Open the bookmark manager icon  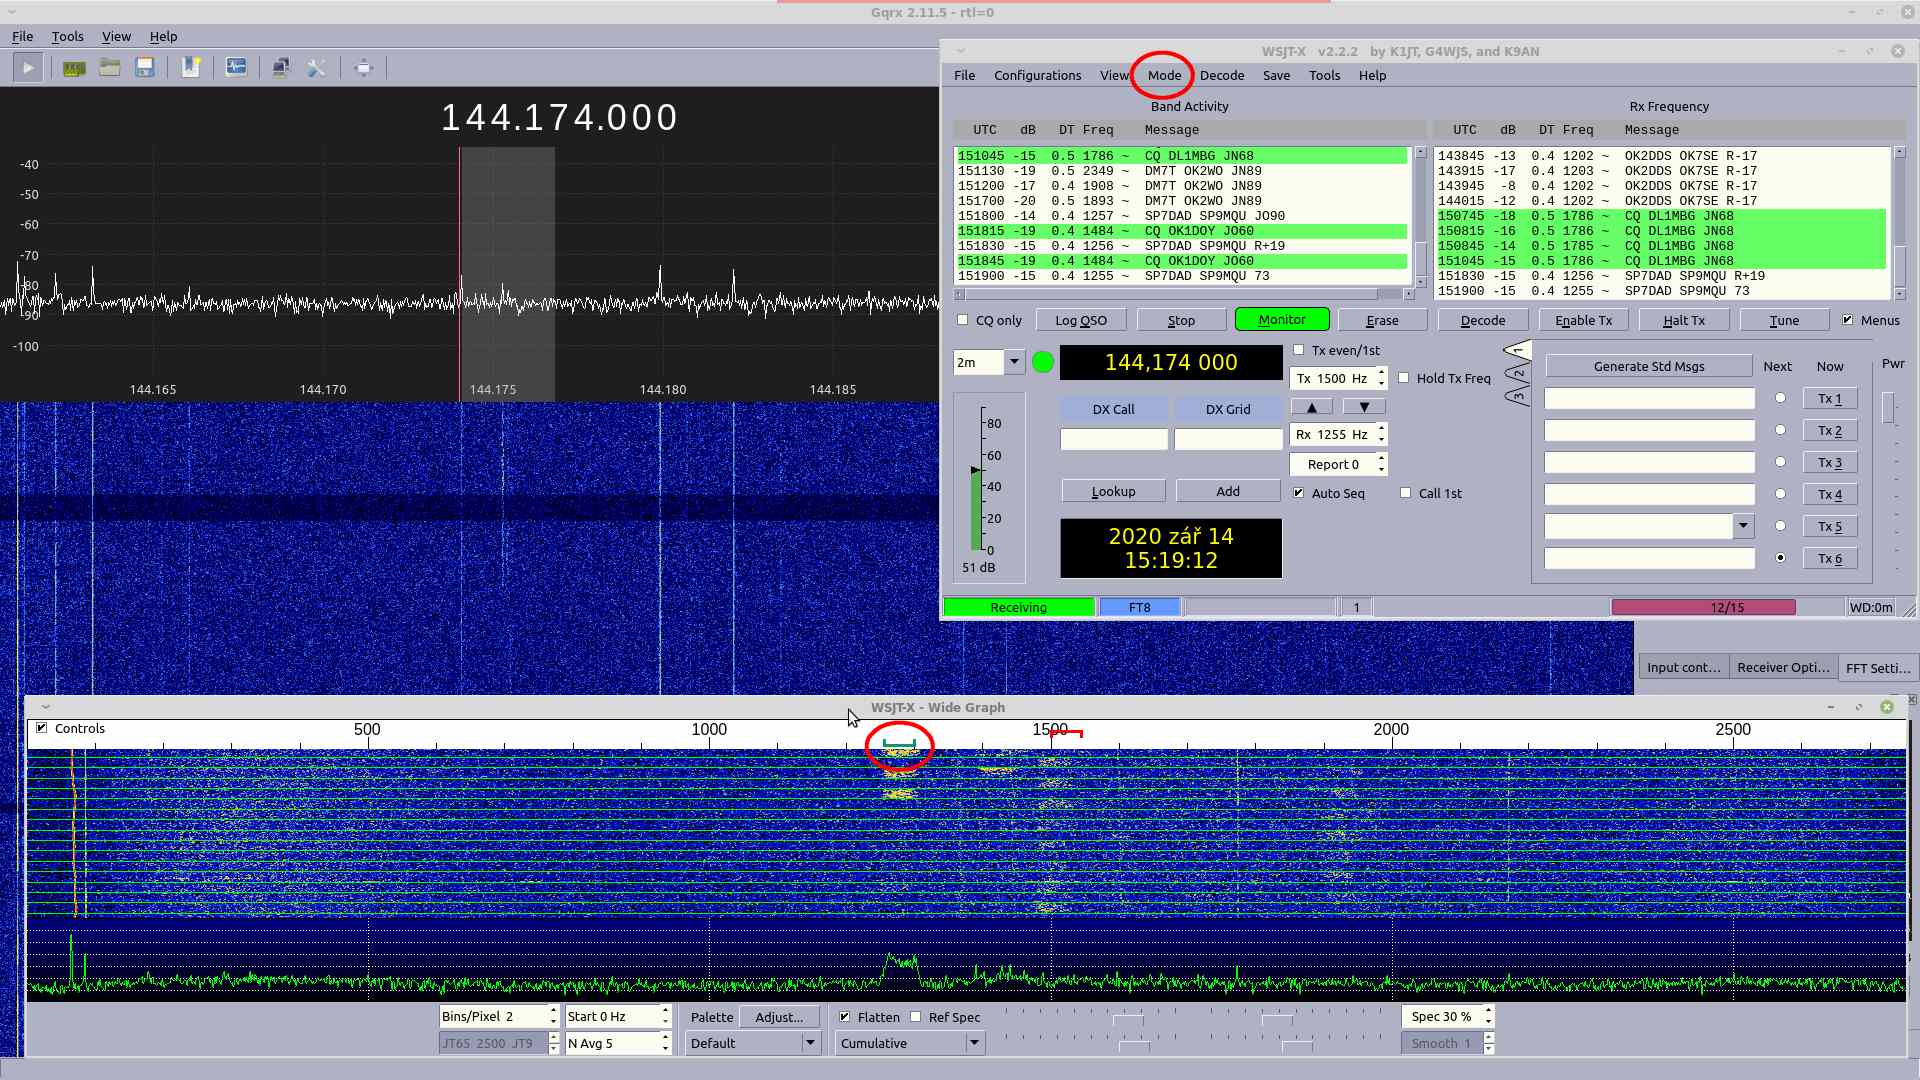click(190, 68)
